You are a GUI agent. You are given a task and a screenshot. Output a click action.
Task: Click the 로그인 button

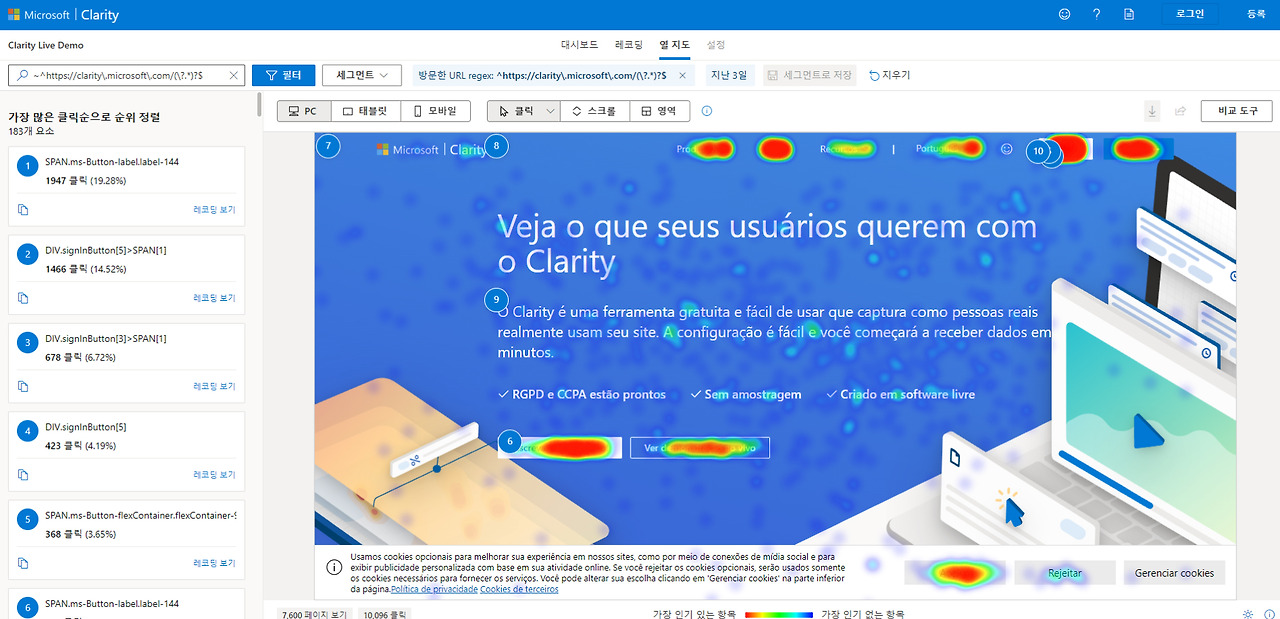point(1190,14)
